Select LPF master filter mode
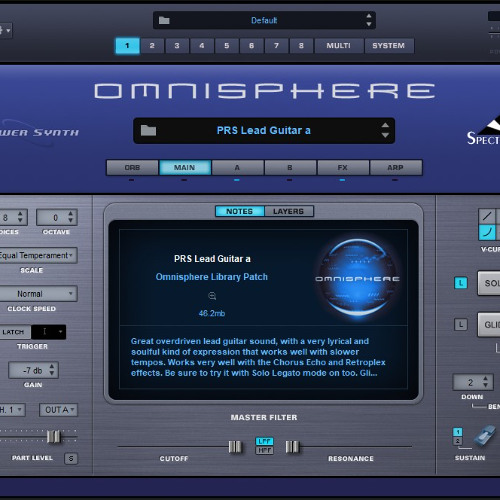This screenshot has width=500, height=500. point(264,441)
